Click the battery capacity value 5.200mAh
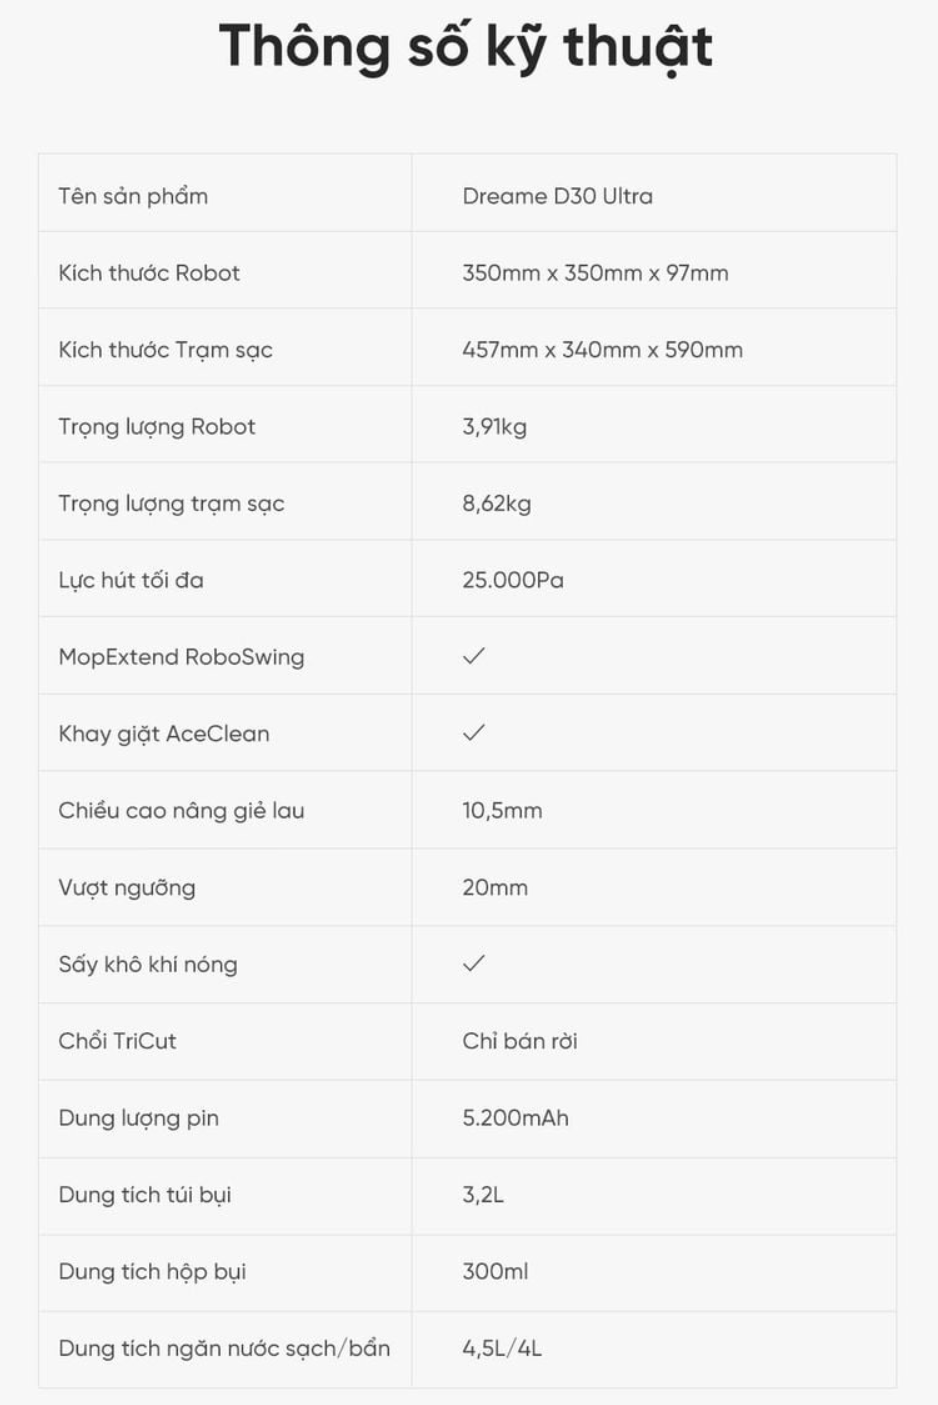Image resolution: width=938 pixels, height=1405 pixels. (515, 1118)
